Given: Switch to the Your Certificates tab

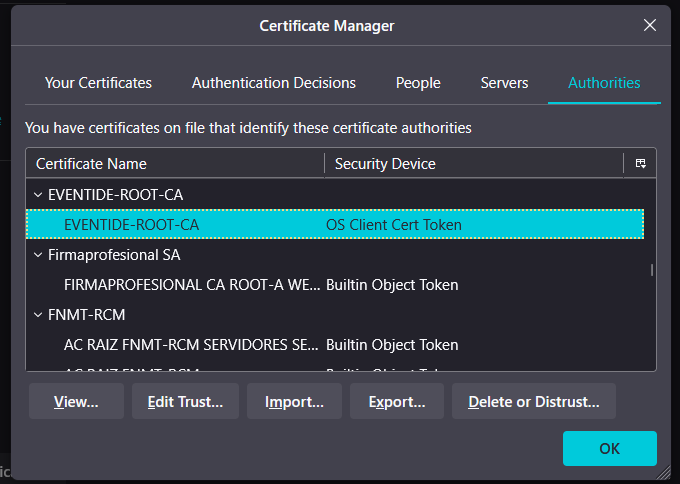Looking at the screenshot, I should pos(98,83).
